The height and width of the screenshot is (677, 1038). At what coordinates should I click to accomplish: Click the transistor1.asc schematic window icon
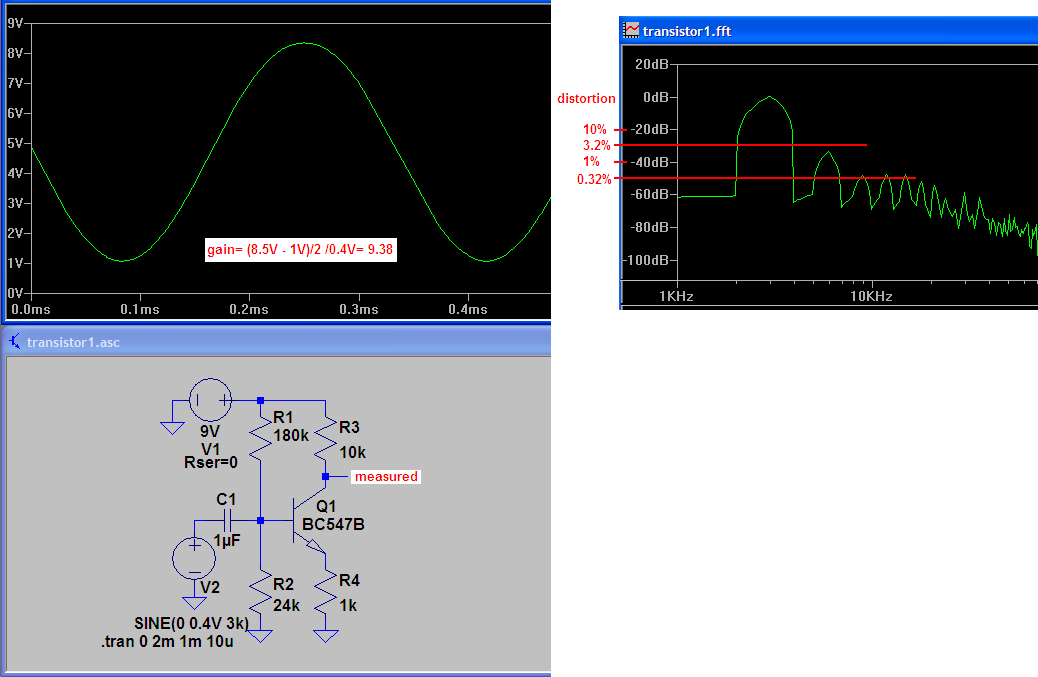(x=15, y=341)
